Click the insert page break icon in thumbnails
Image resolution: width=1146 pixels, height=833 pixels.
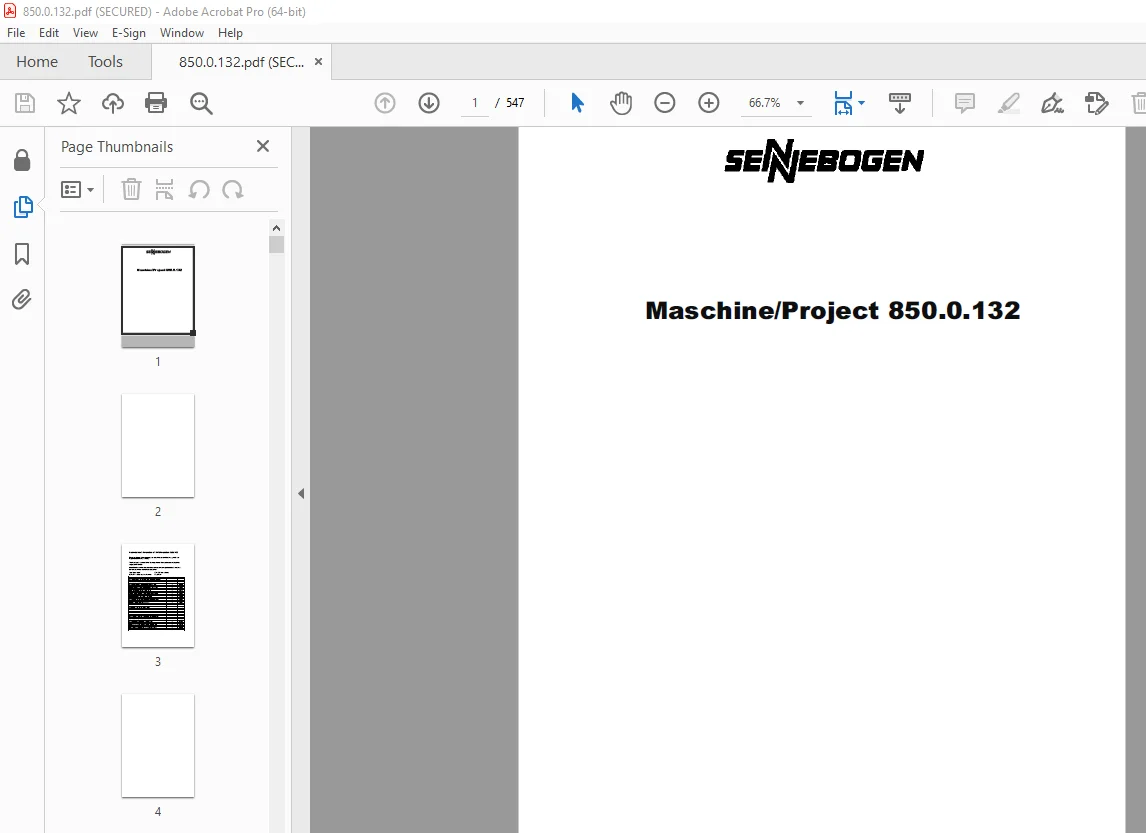point(164,190)
